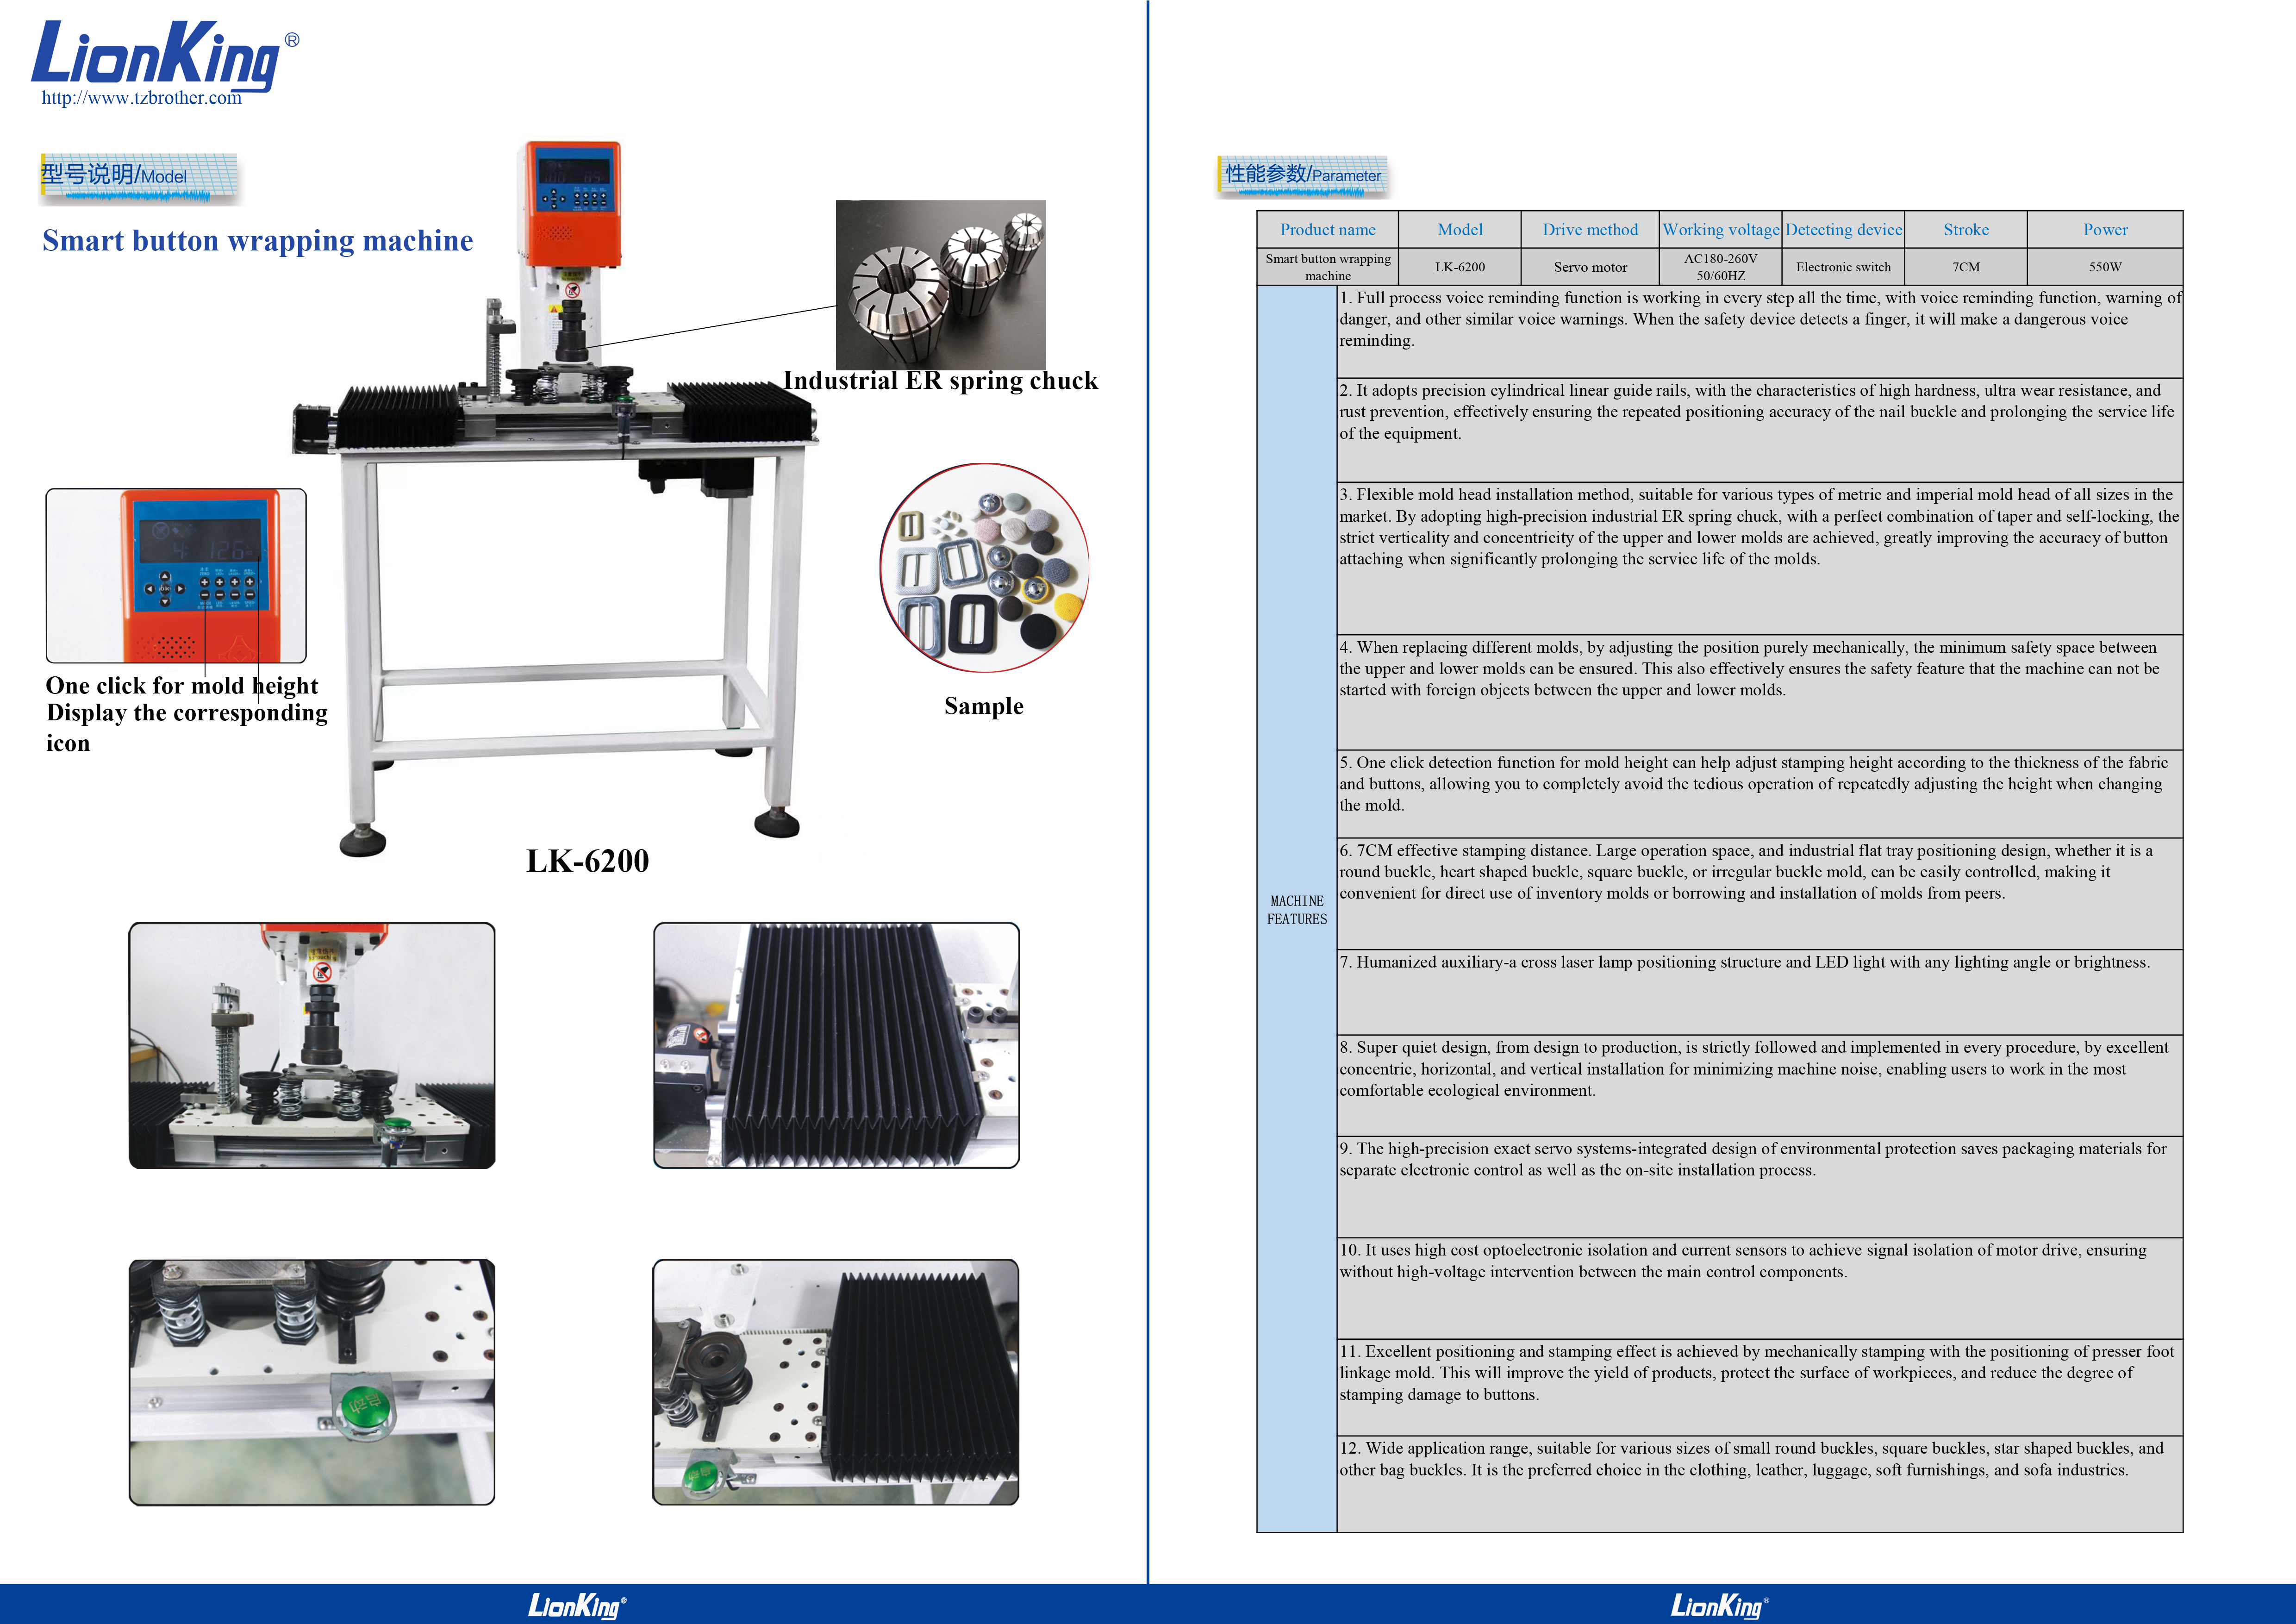Select feature 6 about 7CM stamping distance
Screen dimensions: 2296x1624
click(x=1760, y=894)
